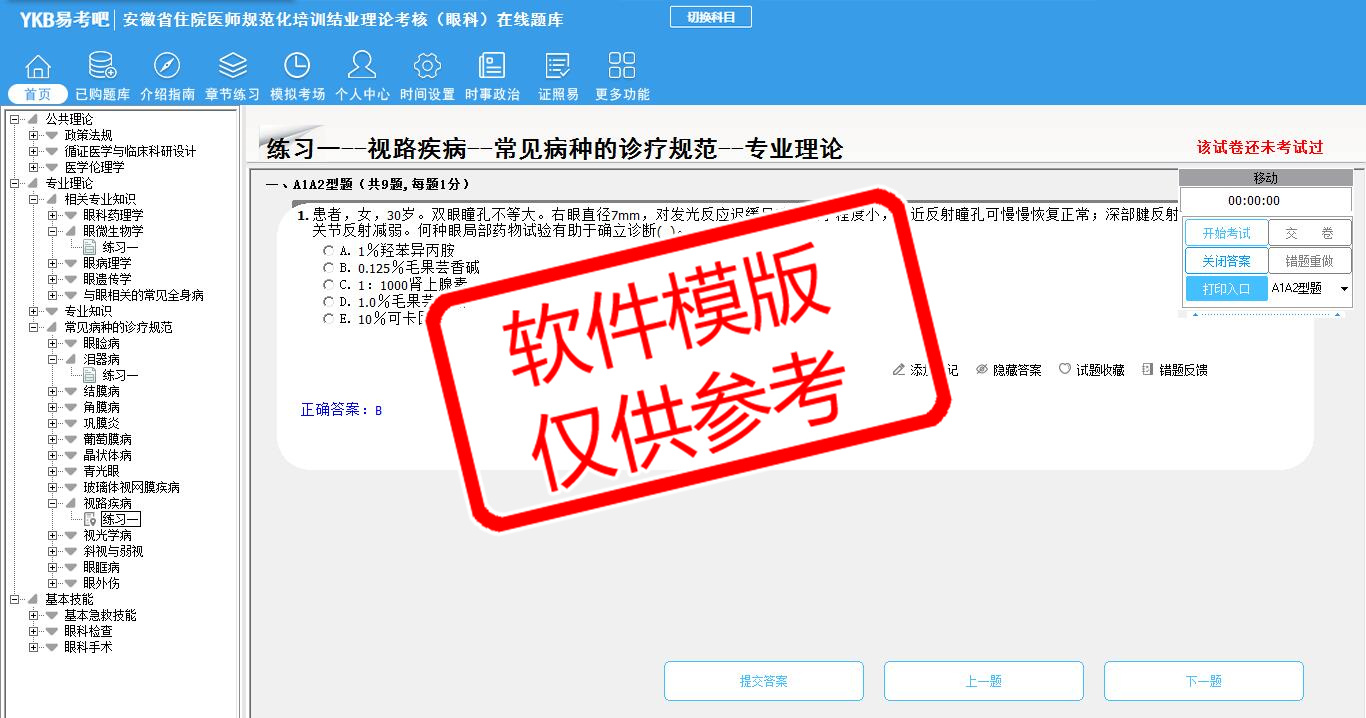Click the 首页 home icon
The image size is (1366, 718).
(x=38, y=67)
